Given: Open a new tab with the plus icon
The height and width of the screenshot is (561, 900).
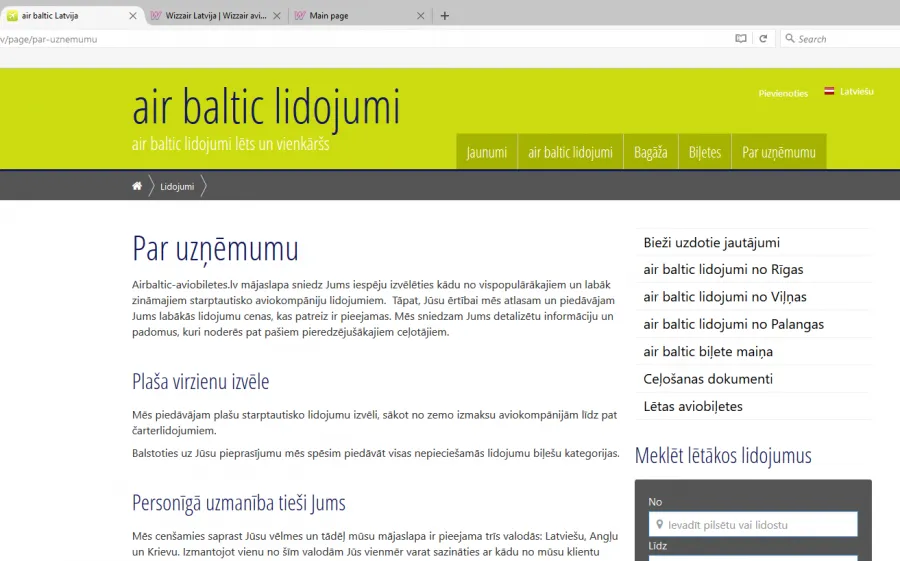Looking at the screenshot, I should [x=444, y=16].
